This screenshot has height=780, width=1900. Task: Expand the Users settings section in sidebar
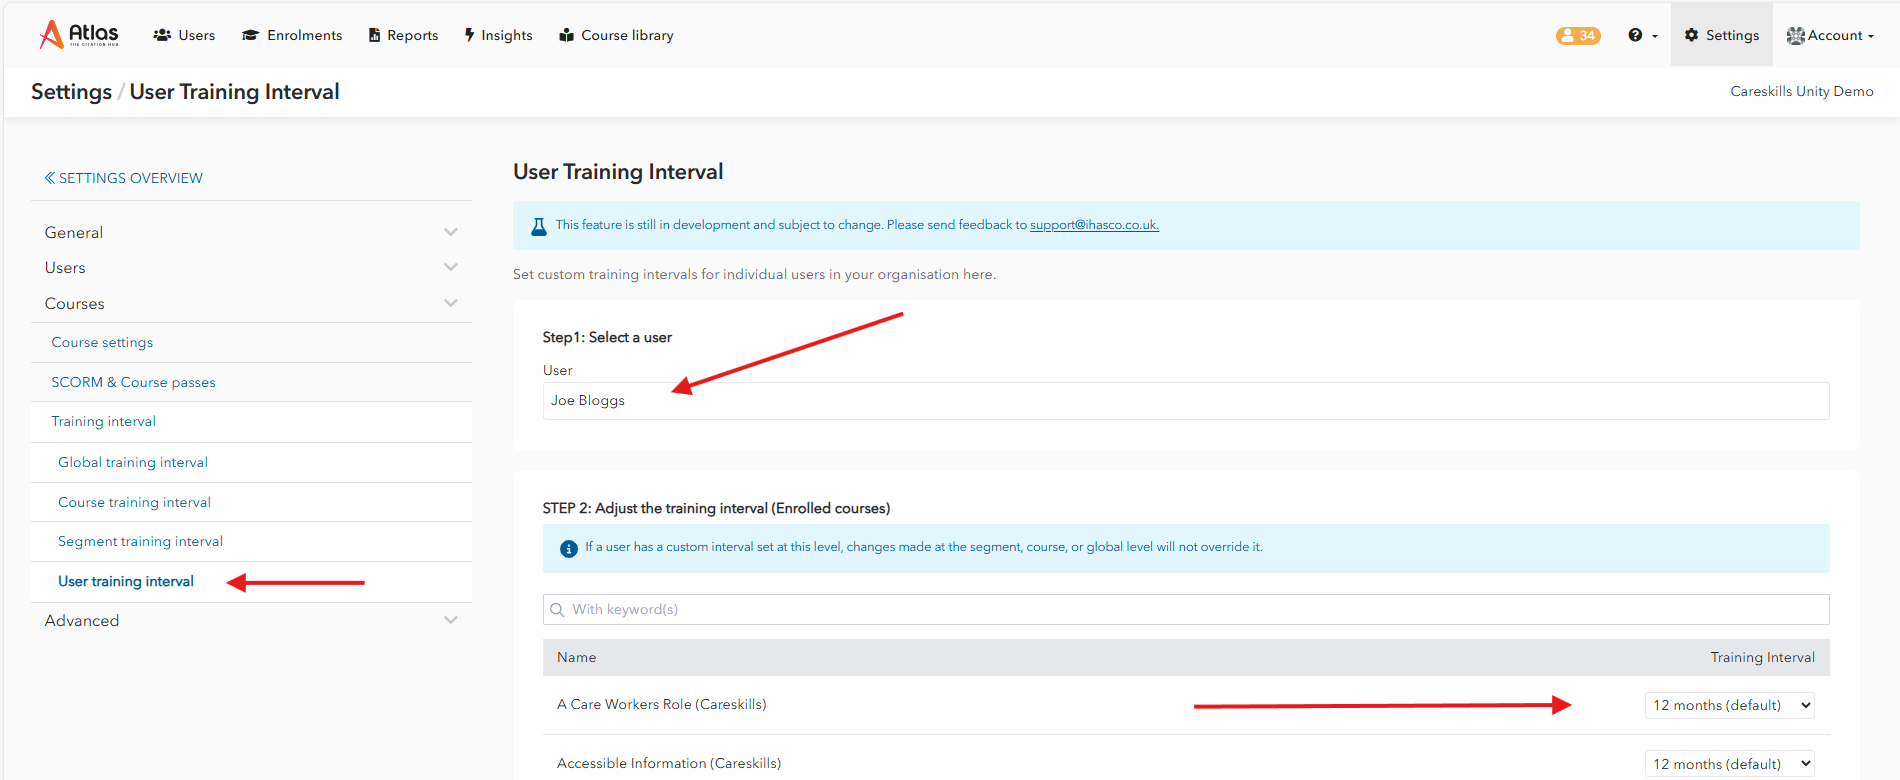251,268
